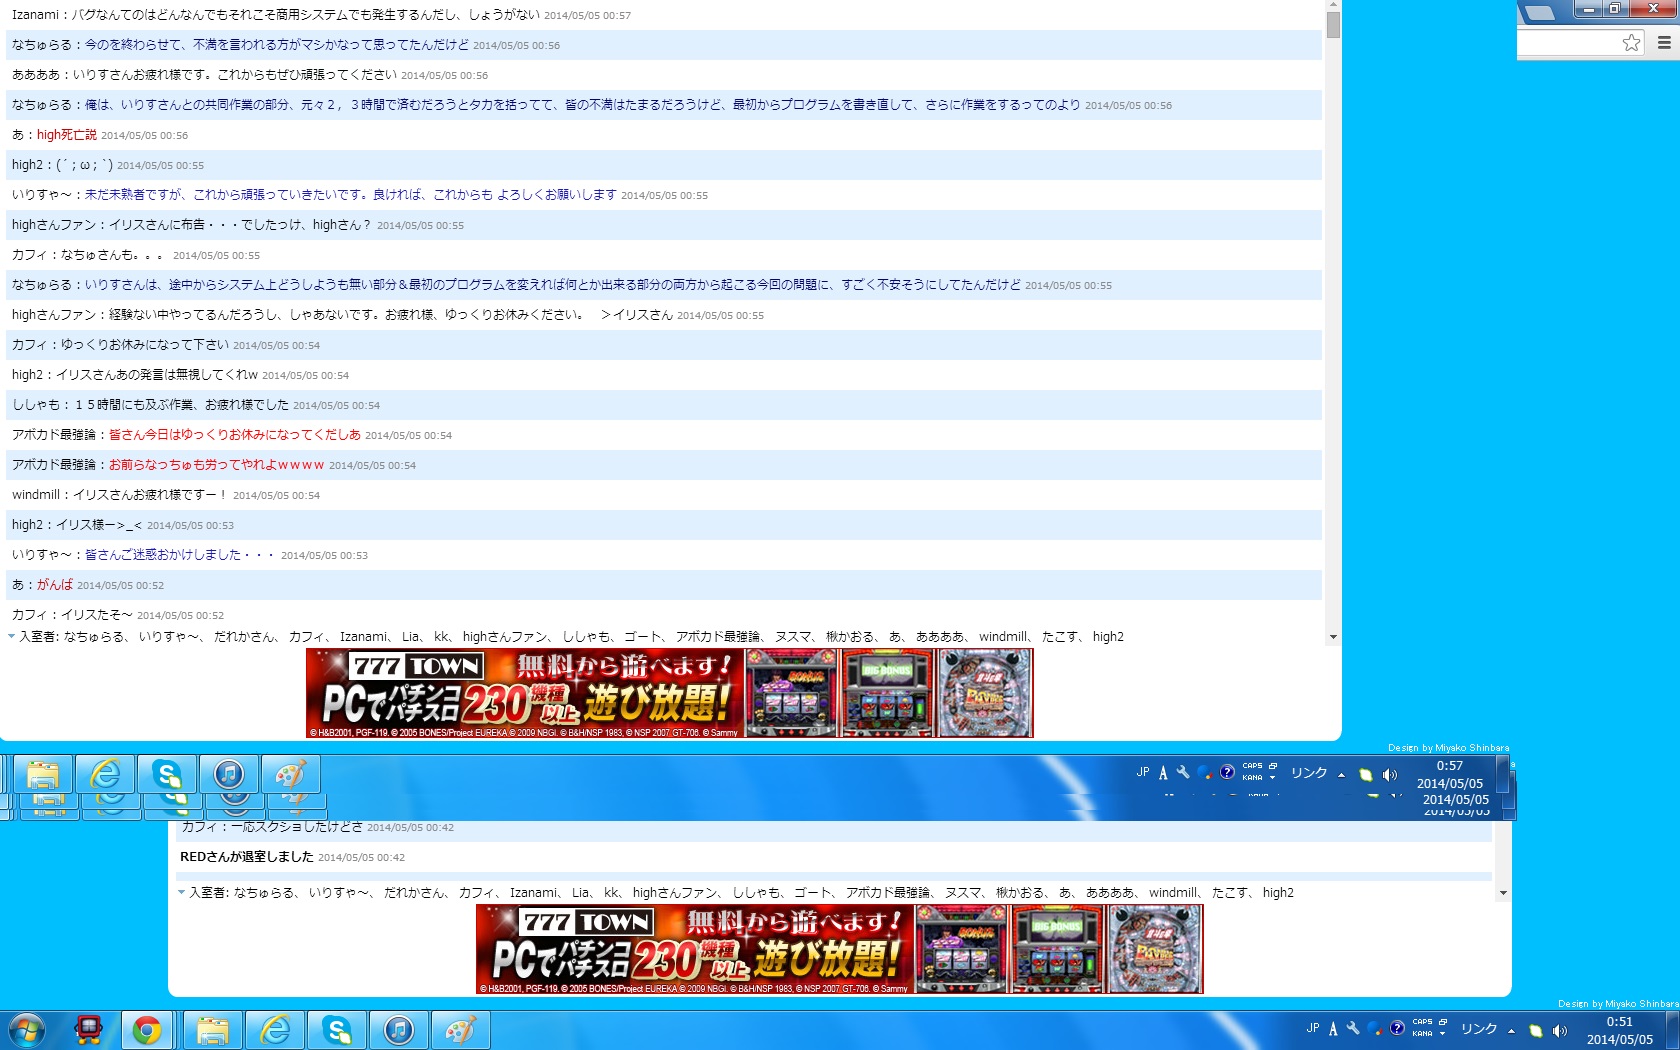Open Paint from the bottom taskbar
Image resolution: width=1680 pixels, height=1050 pixels.
461,1030
